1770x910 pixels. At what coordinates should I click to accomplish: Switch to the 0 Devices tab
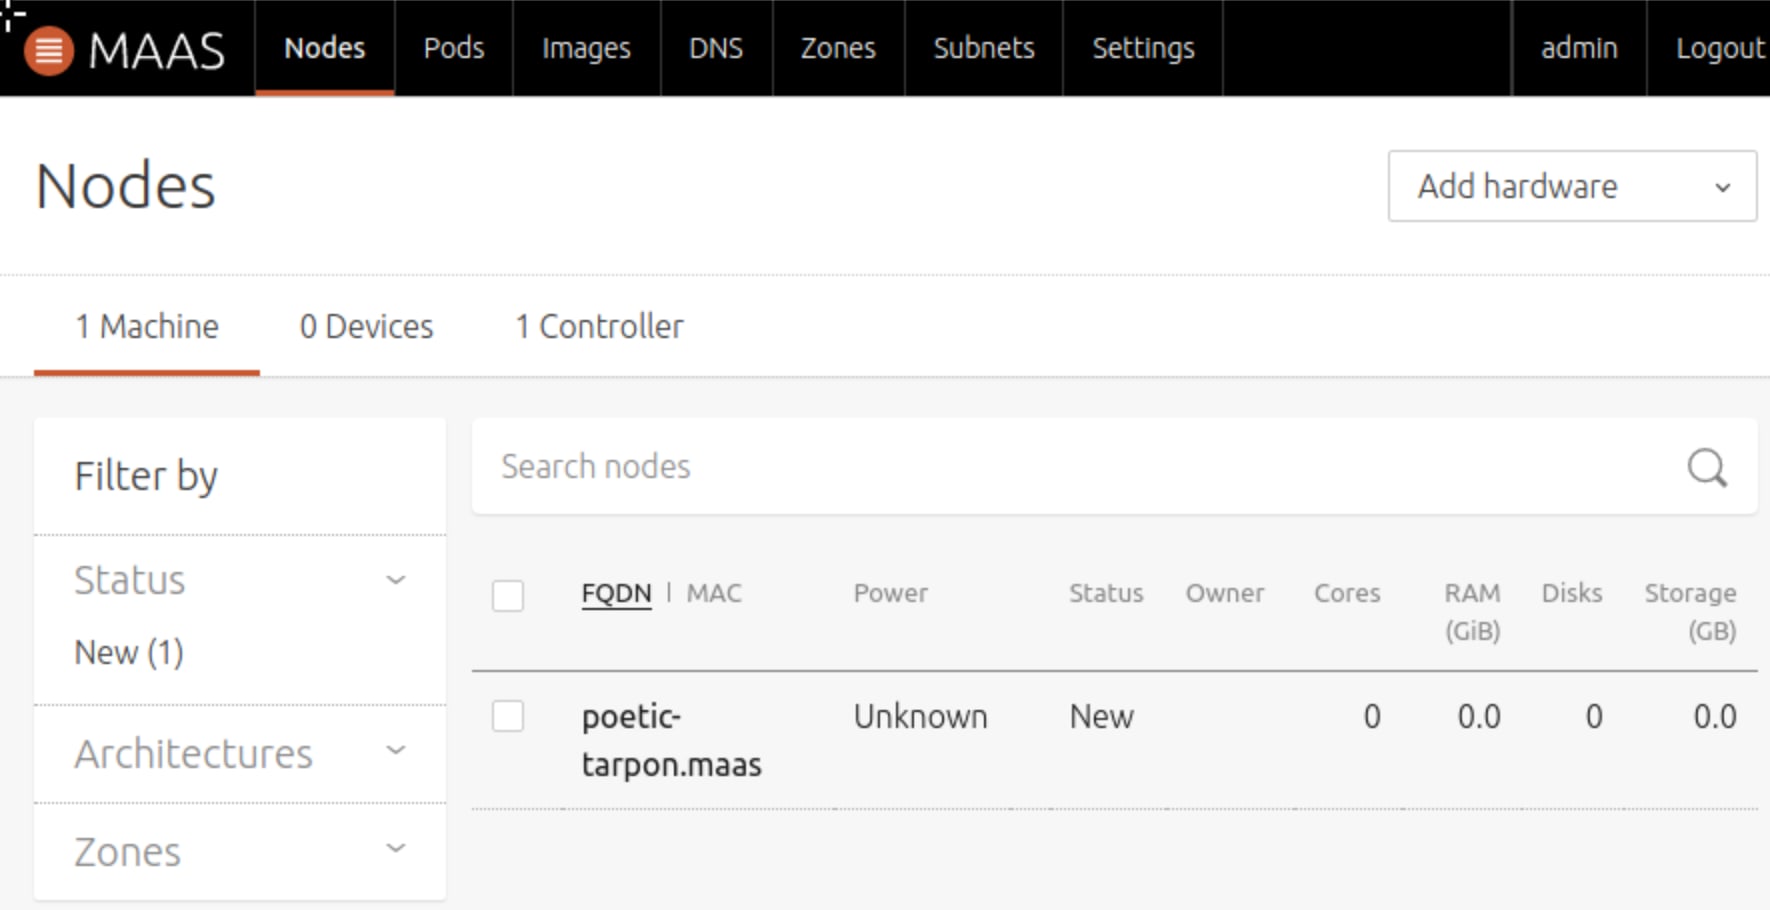point(366,327)
